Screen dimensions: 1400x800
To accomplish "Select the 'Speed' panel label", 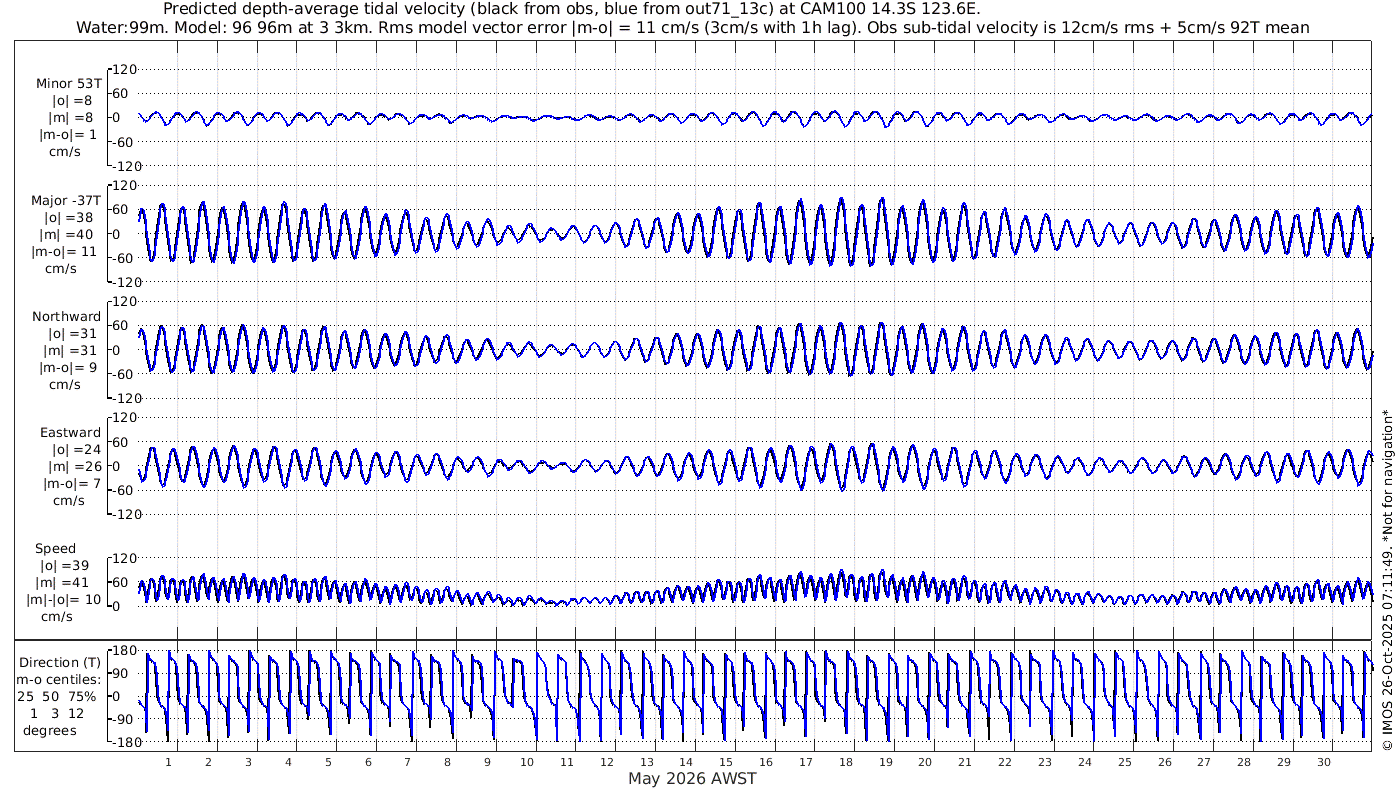I will point(55,549).
